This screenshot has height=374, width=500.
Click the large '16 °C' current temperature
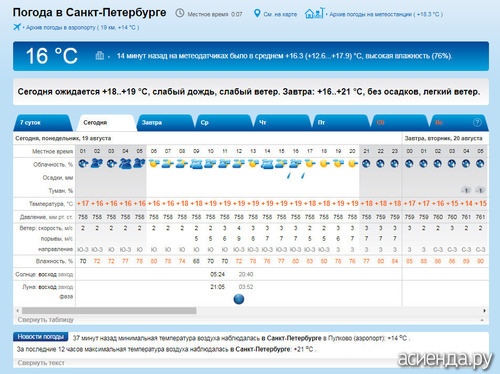click(52, 56)
